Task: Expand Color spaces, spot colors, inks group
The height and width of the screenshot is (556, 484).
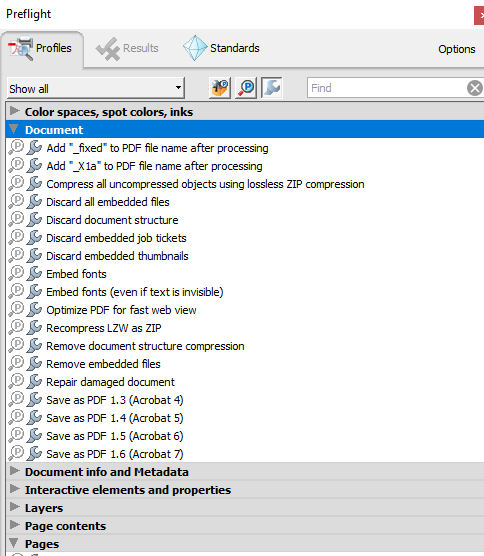Action: point(14,111)
